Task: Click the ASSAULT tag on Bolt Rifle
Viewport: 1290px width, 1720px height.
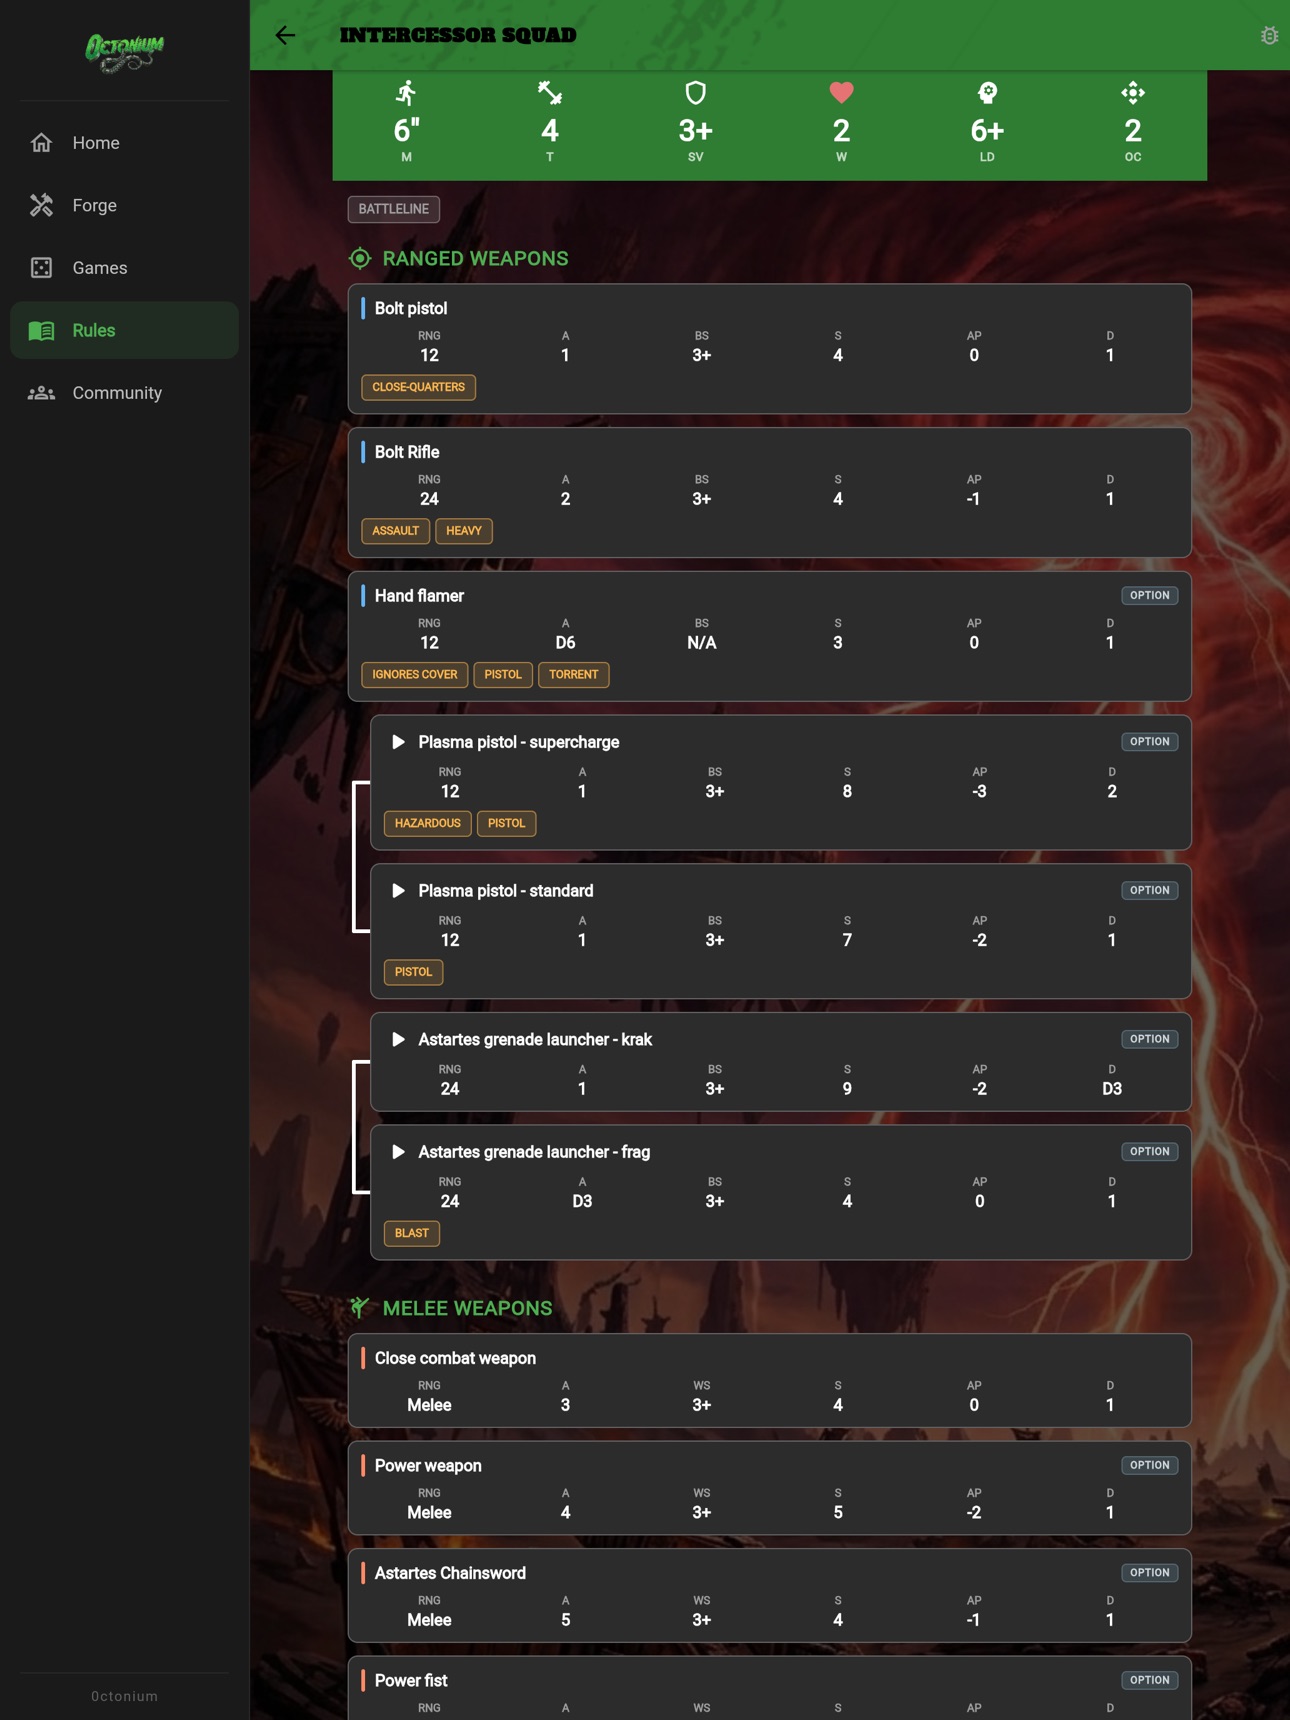Action: tap(396, 531)
